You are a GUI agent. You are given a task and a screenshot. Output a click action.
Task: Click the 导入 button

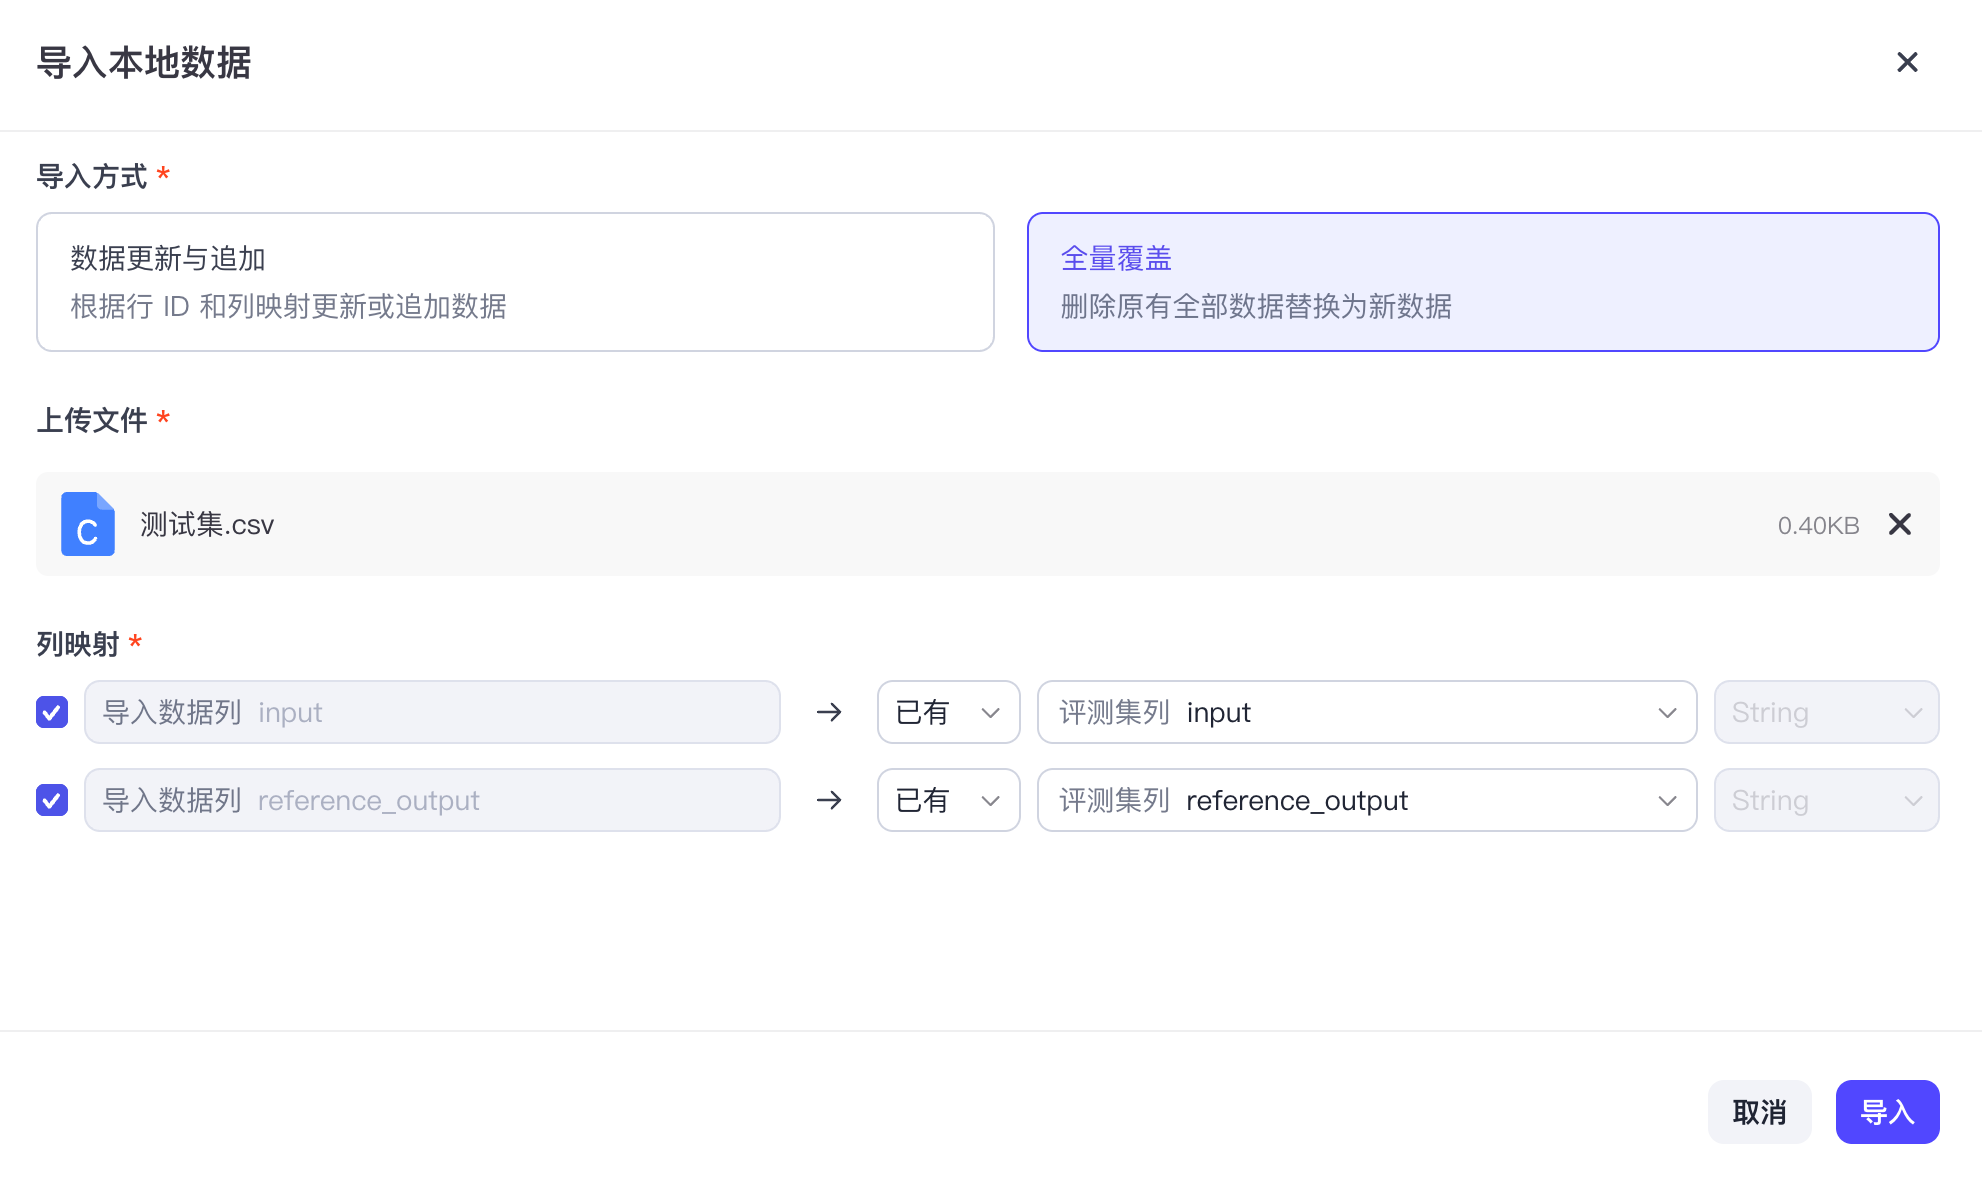(x=1887, y=1112)
